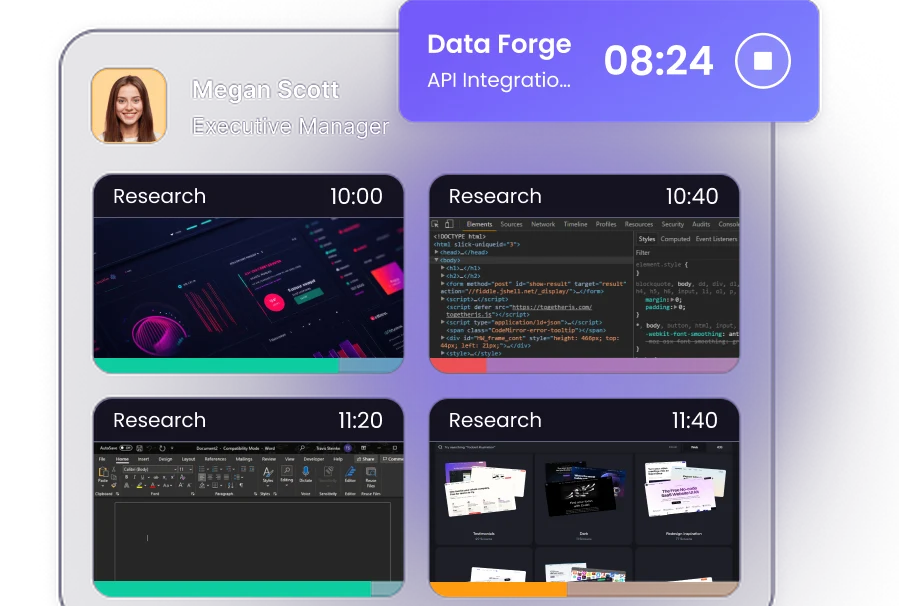899x606 pixels.
Task: Click the Executive Manager job title
Action: click(x=290, y=126)
